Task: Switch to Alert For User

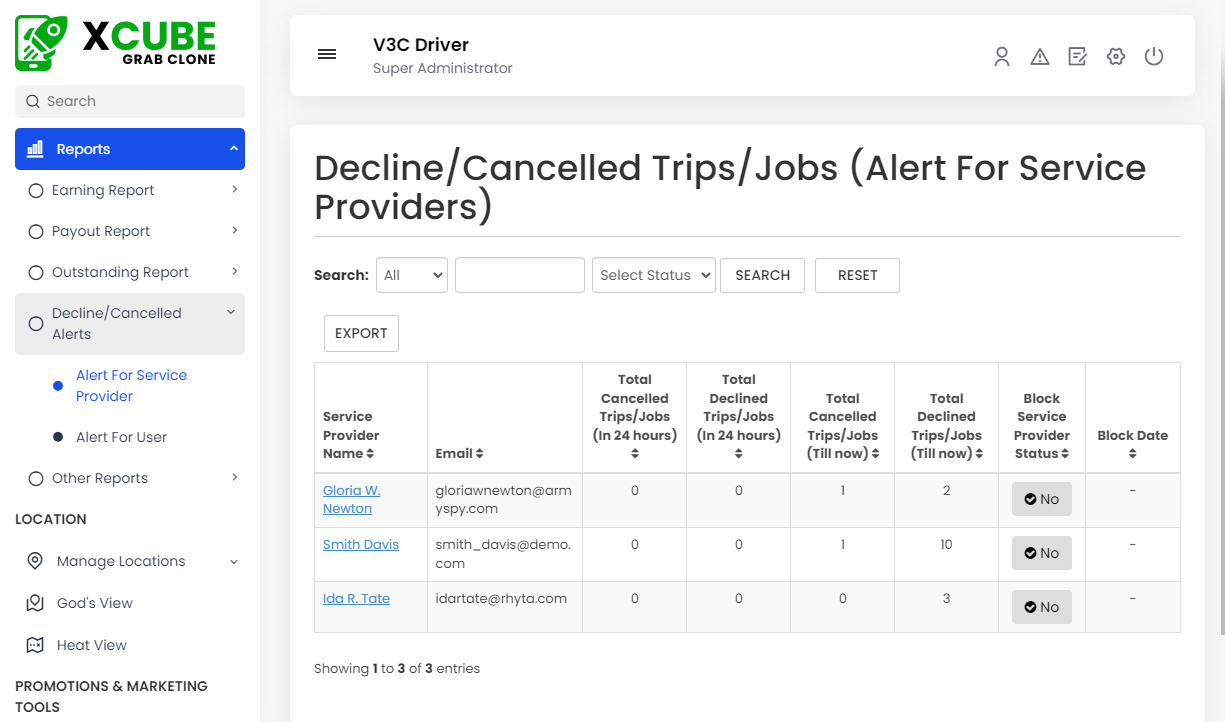Action: [121, 437]
